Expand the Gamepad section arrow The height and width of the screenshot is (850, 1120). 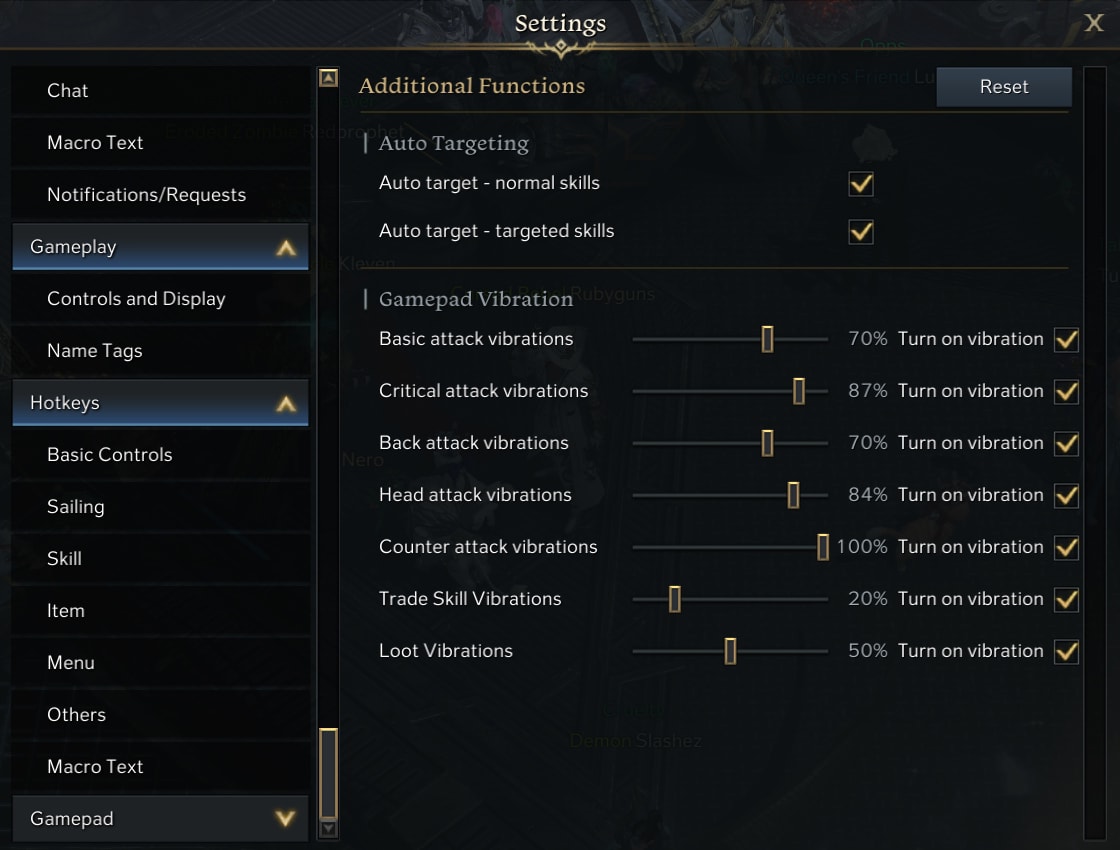click(286, 819)
